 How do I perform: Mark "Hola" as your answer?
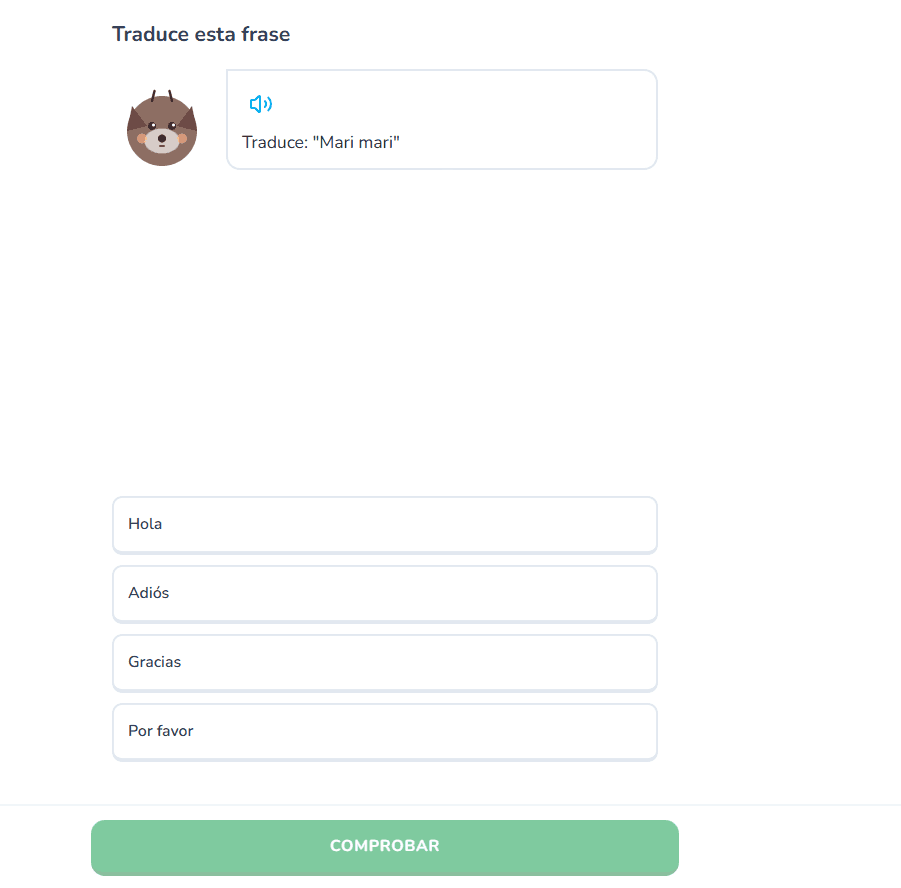click(384, 524)
